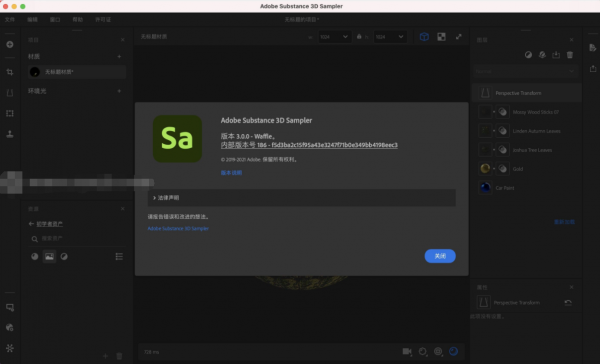This screenshot has width=600, height=364.
Task: Select the dashed-square tiling tool in left toolbar
Action: (x=10, y=113)
